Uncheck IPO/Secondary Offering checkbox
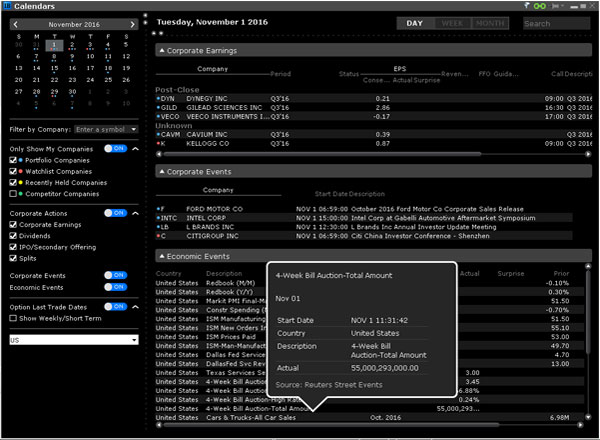 [x=13, y=247]
